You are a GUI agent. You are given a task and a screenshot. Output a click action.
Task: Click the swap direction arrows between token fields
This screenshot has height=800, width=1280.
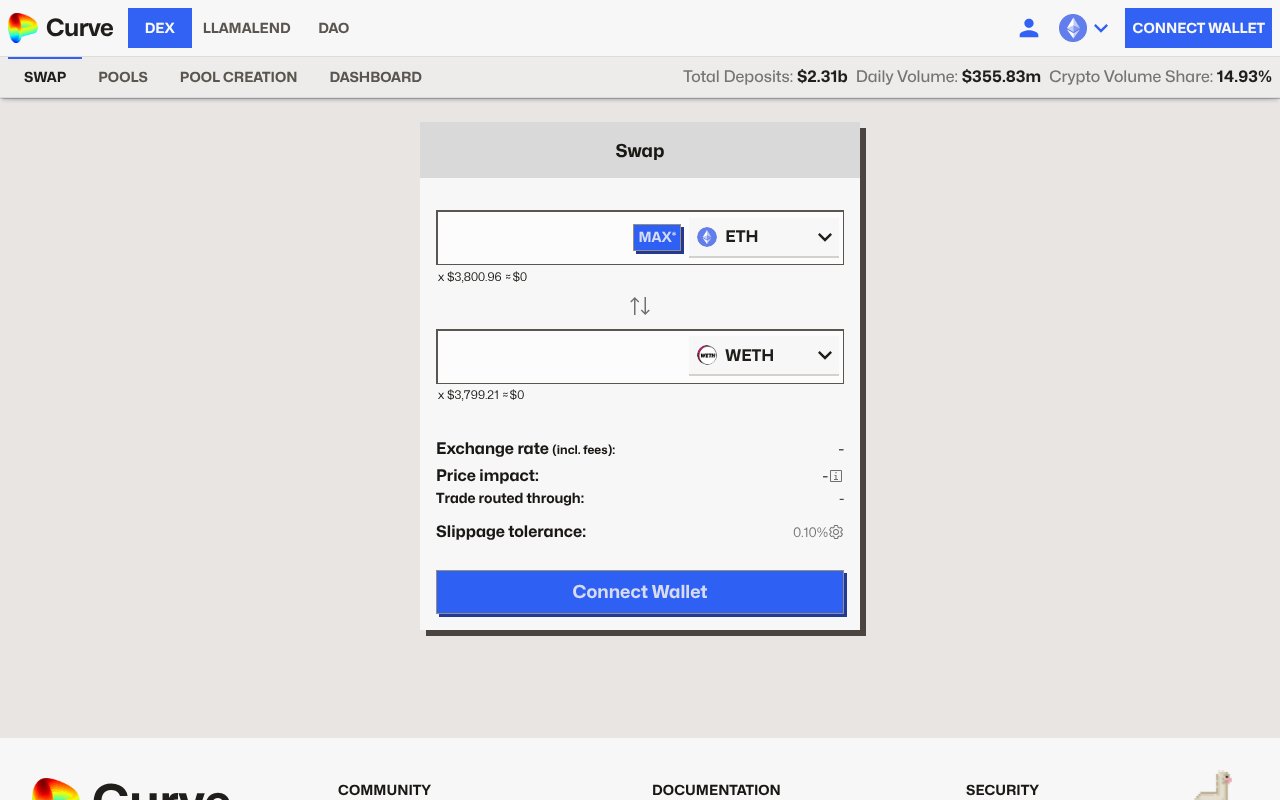click(x=640, y=305)
